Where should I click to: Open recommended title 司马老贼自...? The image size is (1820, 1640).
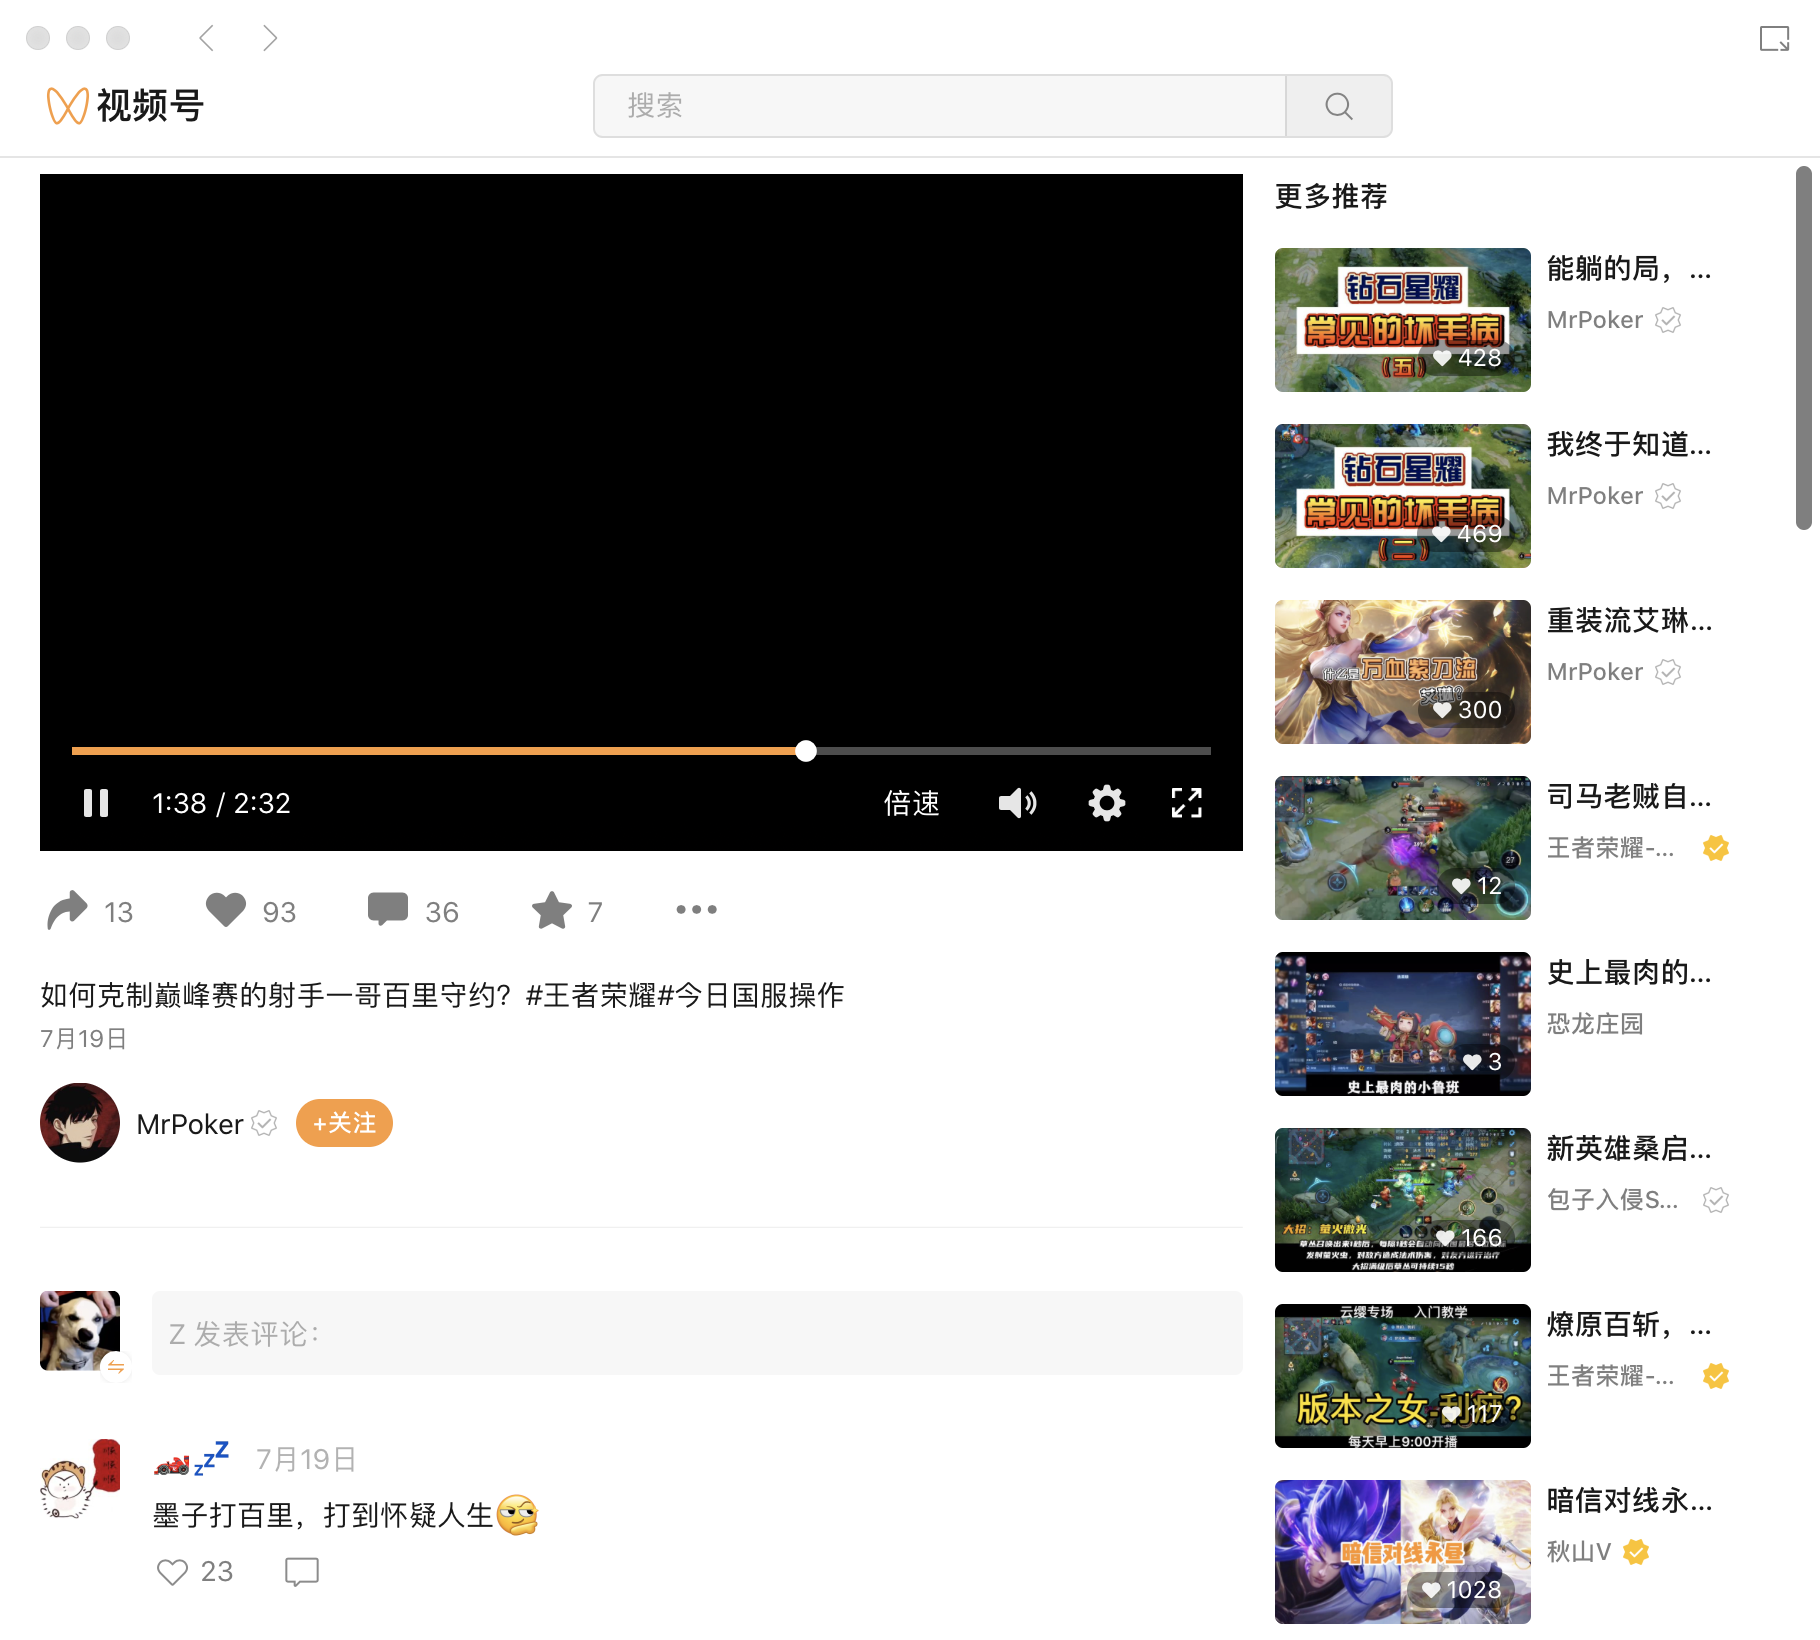coord(1629,797)
